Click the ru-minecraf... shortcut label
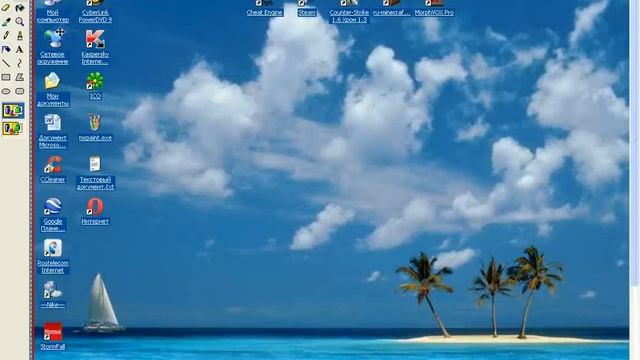This screenshot has height=360, width=640. (391, 13)
